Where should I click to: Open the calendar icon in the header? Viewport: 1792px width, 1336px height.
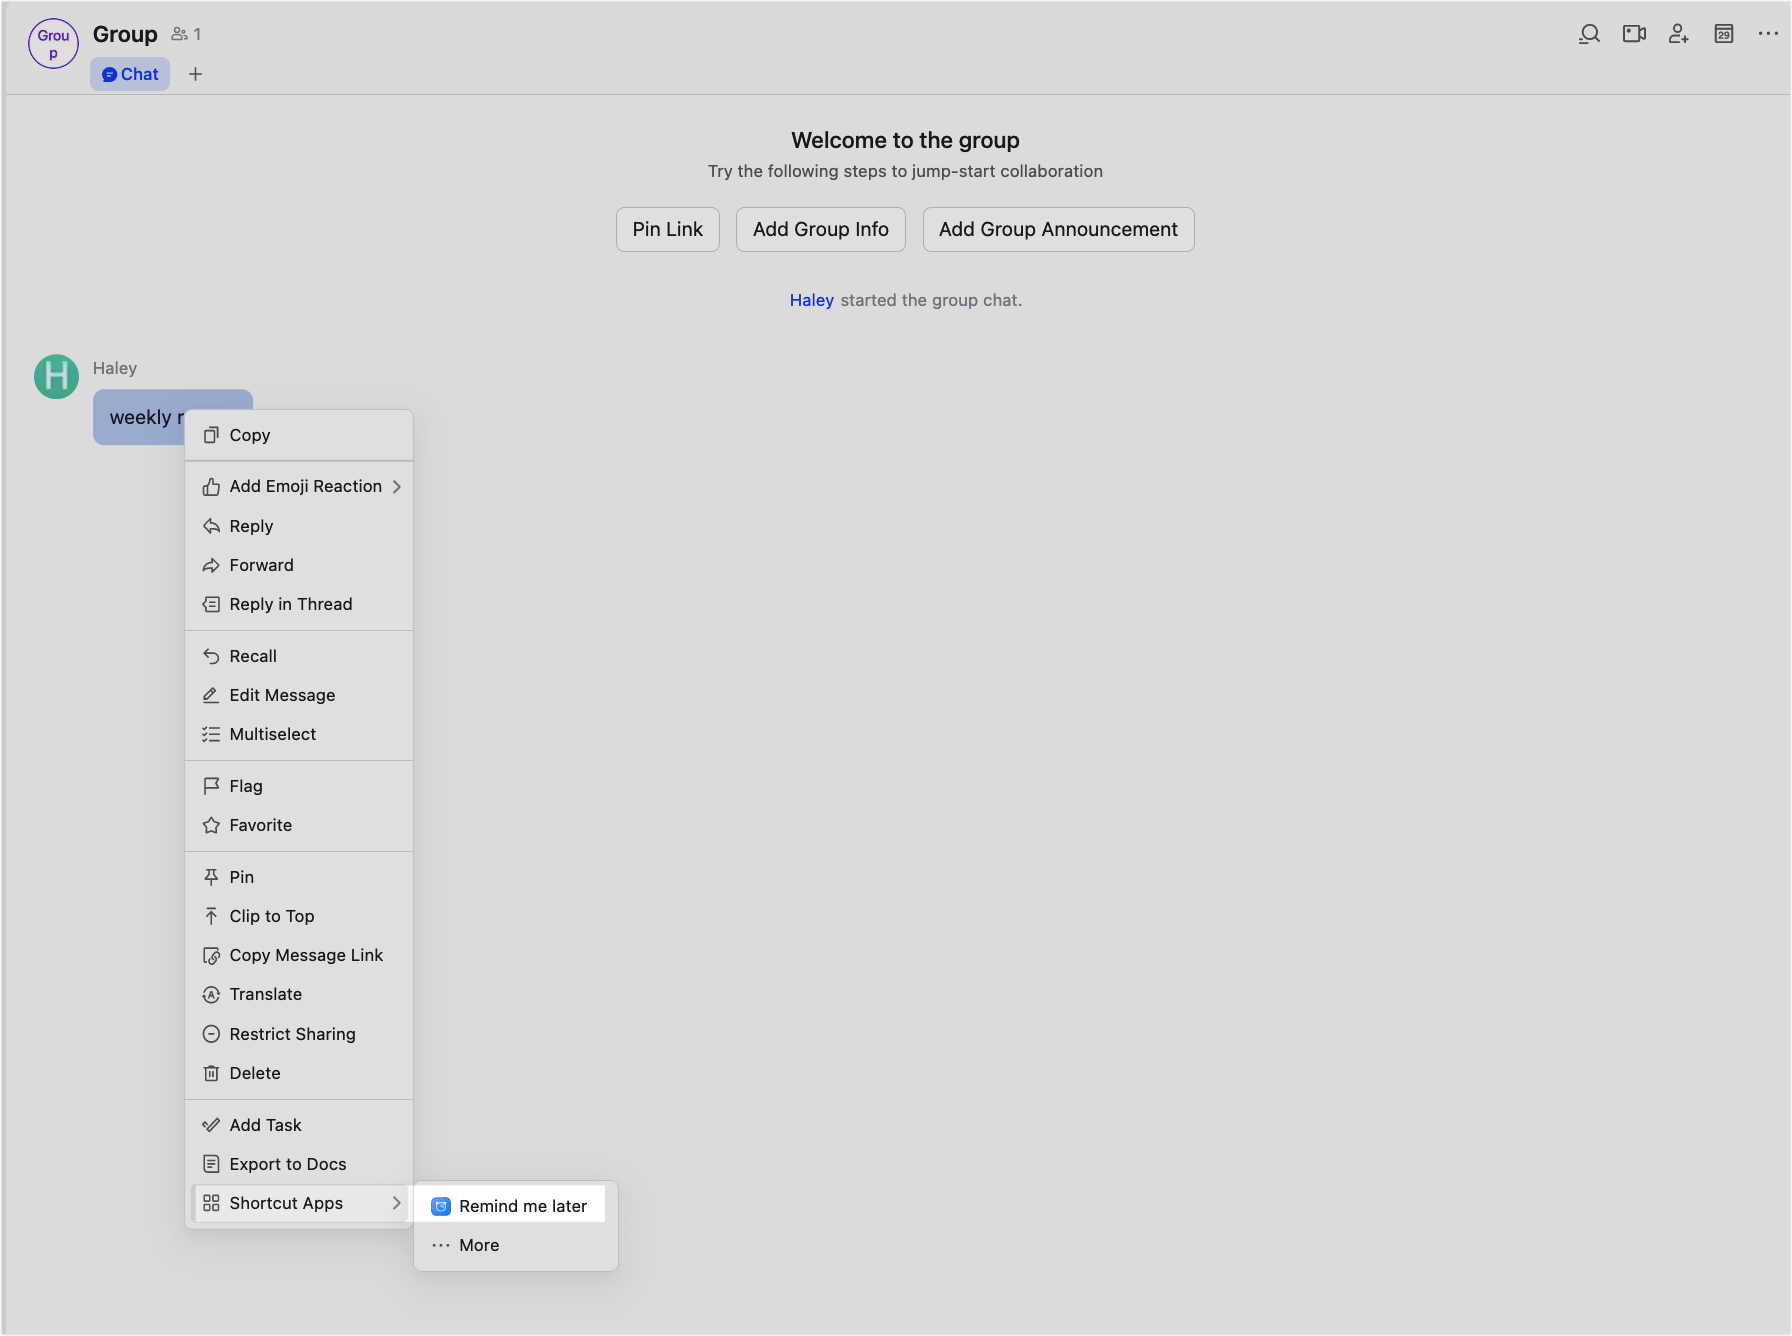point(1723,34)
